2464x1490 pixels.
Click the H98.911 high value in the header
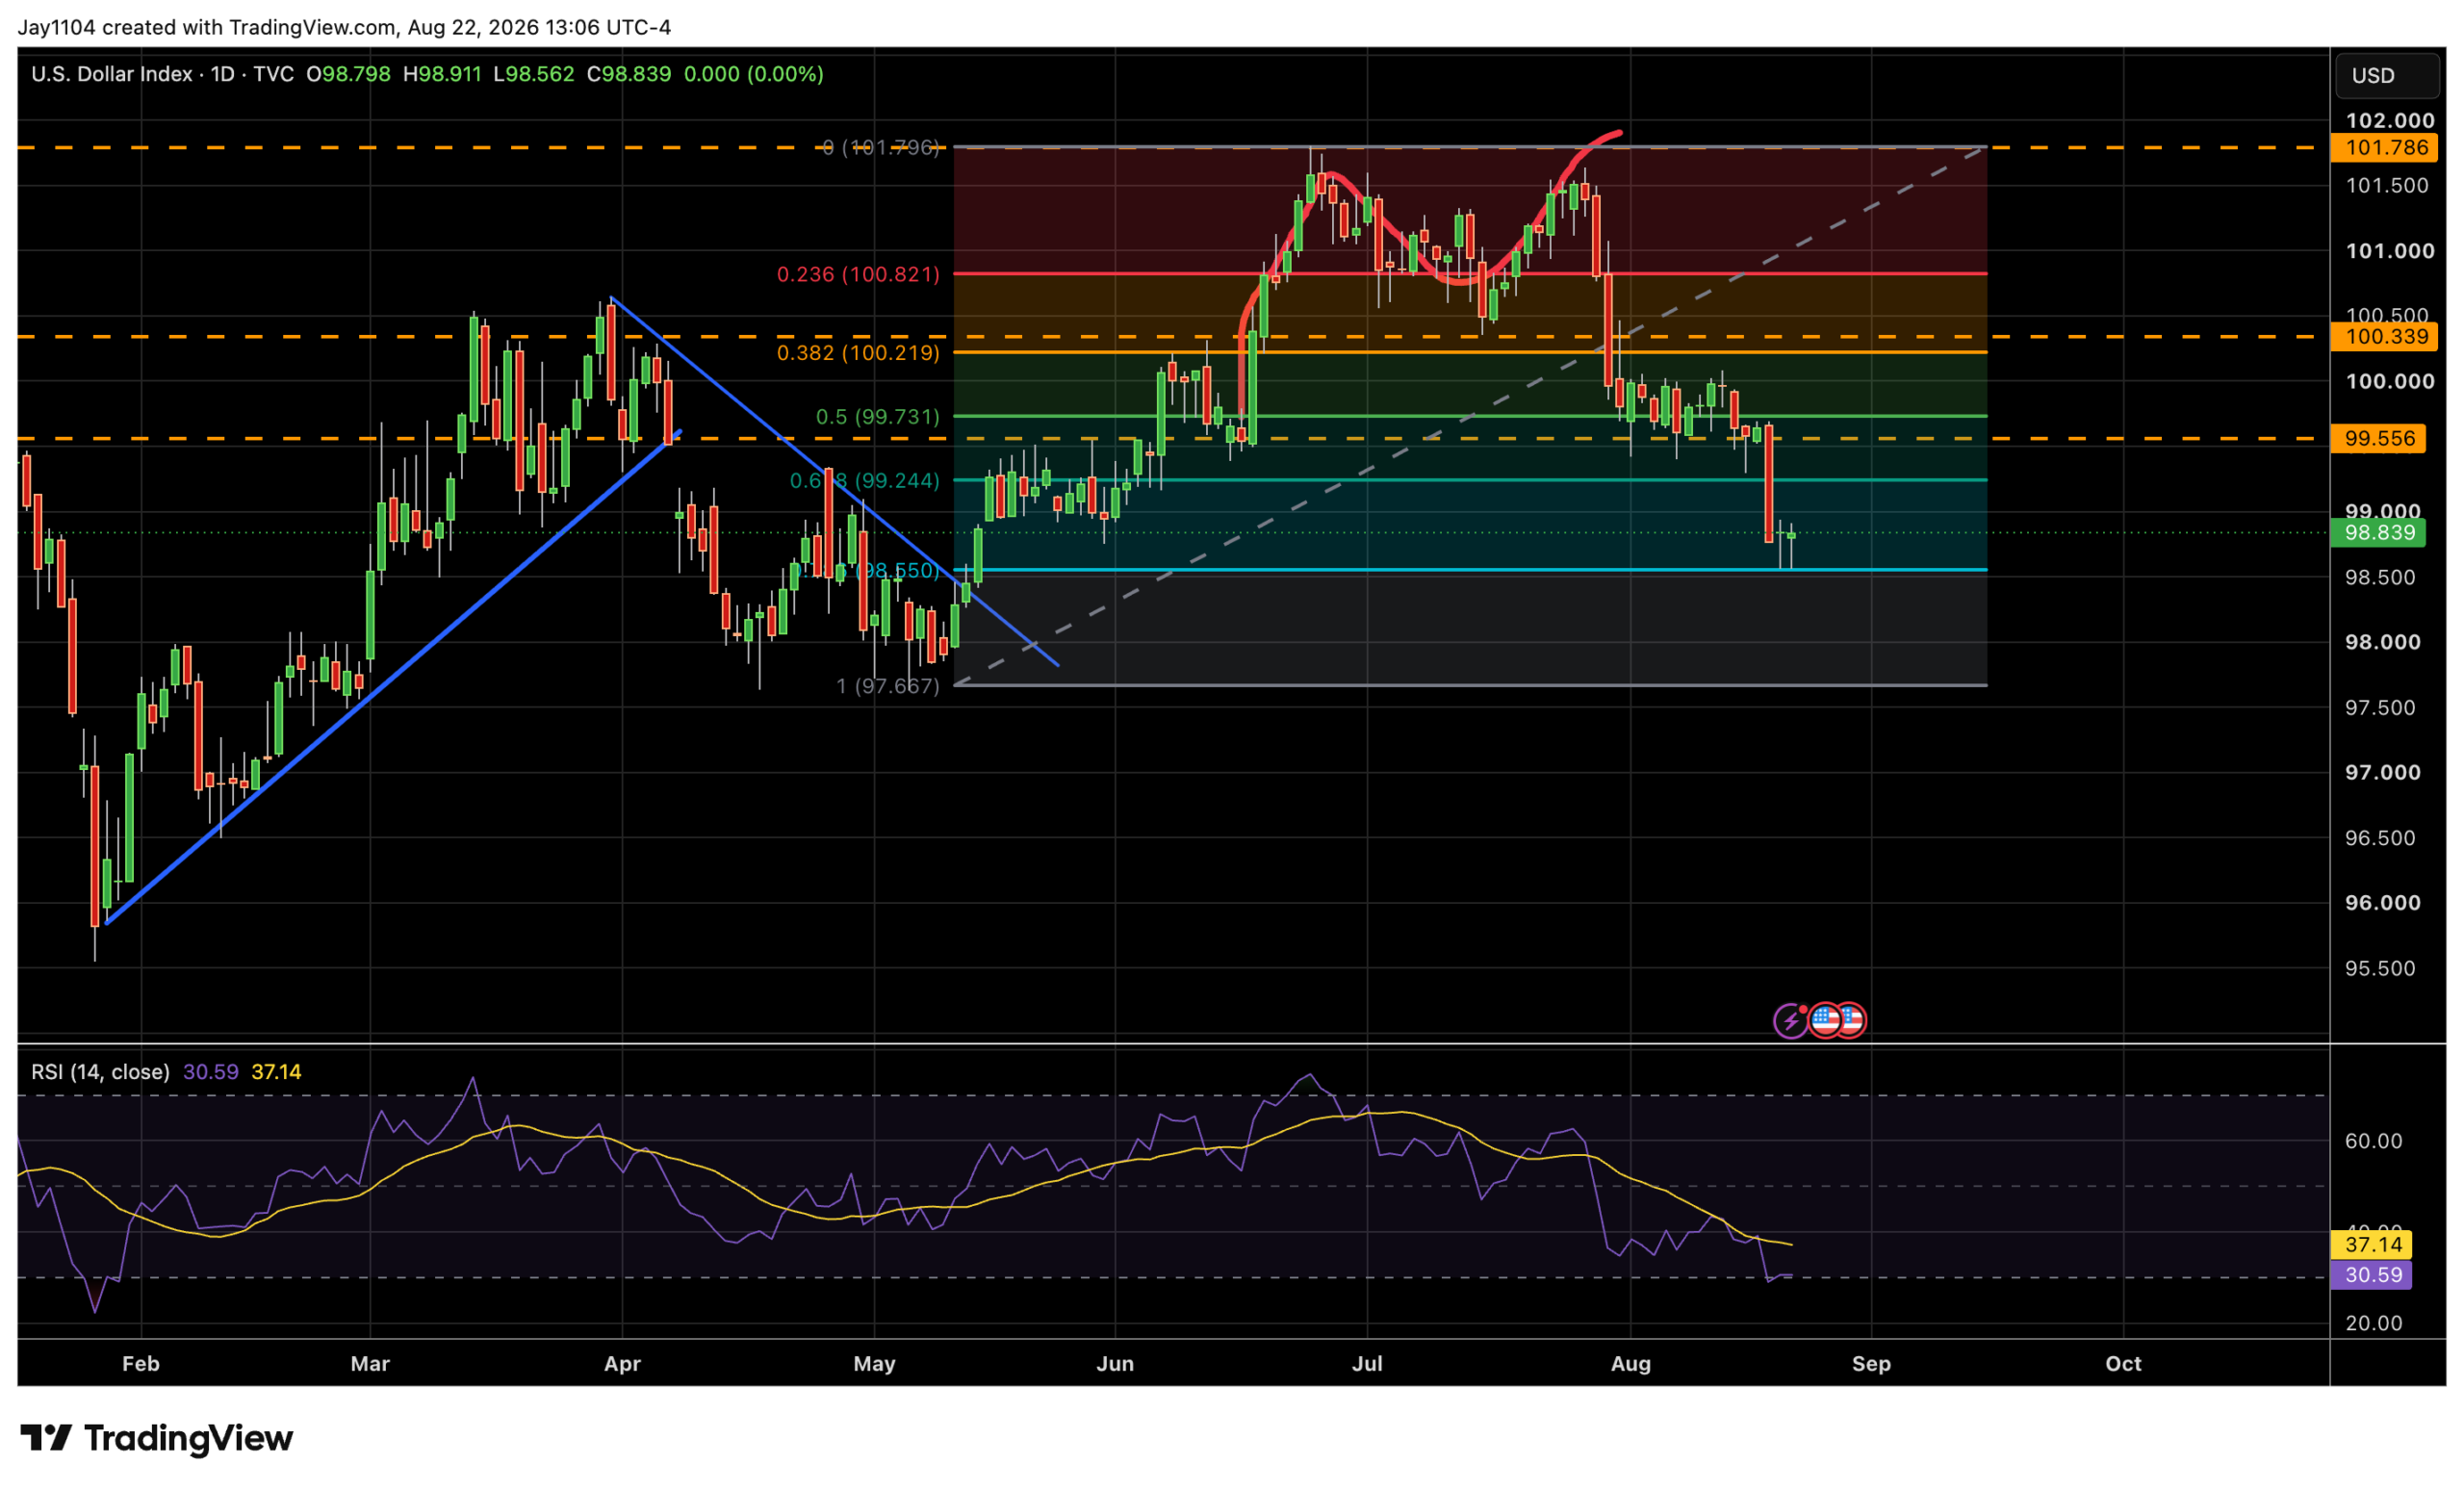tap(442, 74)
